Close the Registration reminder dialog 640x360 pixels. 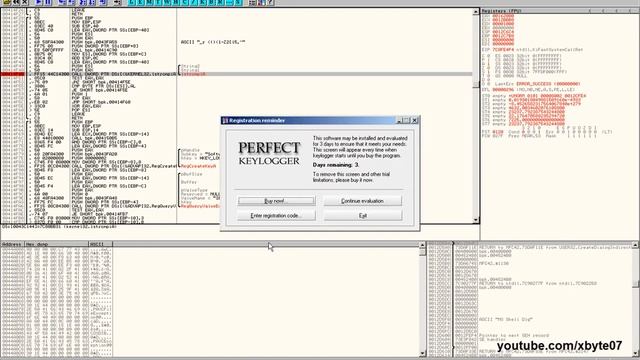coord(414,120)
